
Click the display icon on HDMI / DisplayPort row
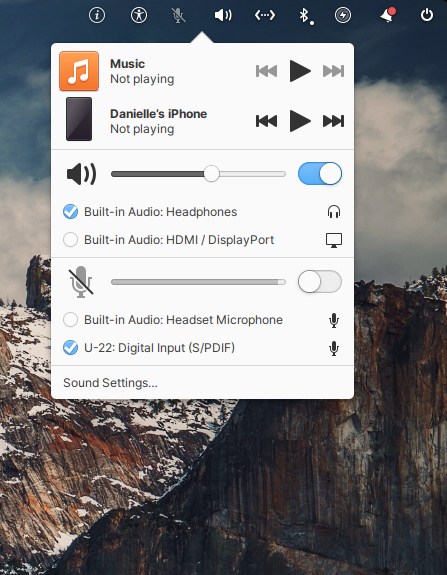pos(334,240)
